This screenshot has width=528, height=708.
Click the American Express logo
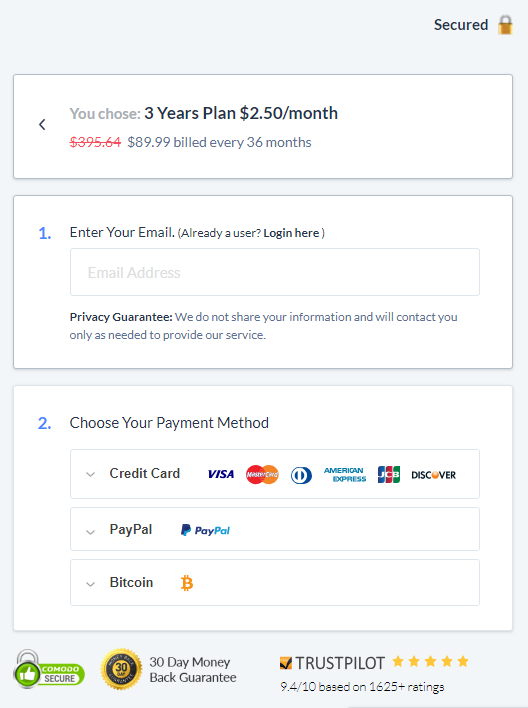pos(345,475)
